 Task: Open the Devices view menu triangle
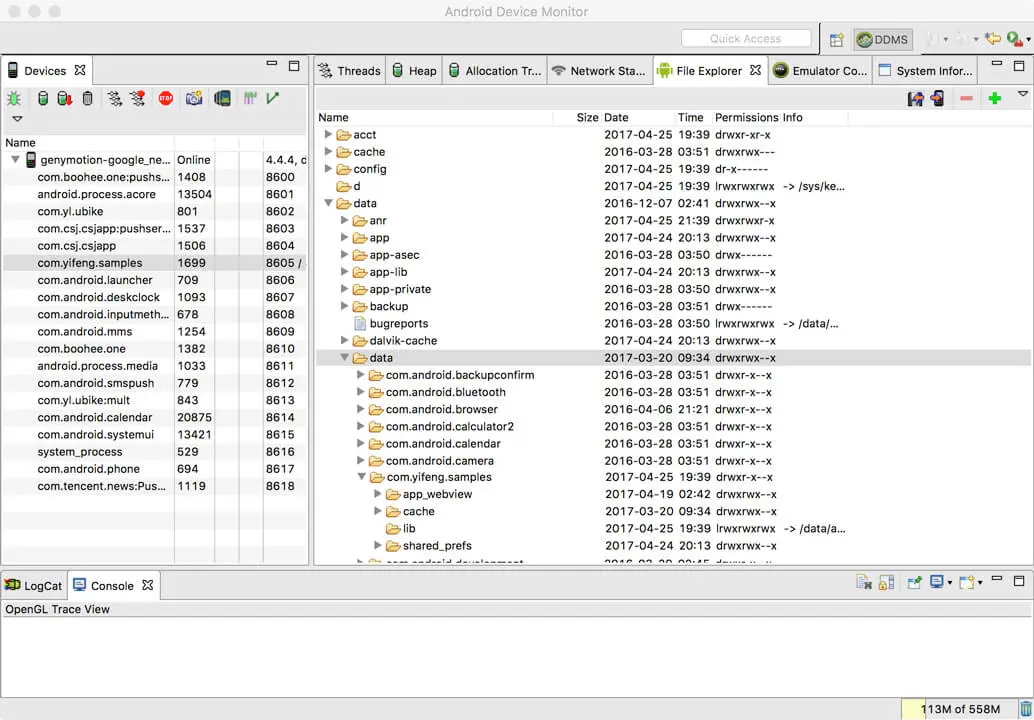coord(17,119)
